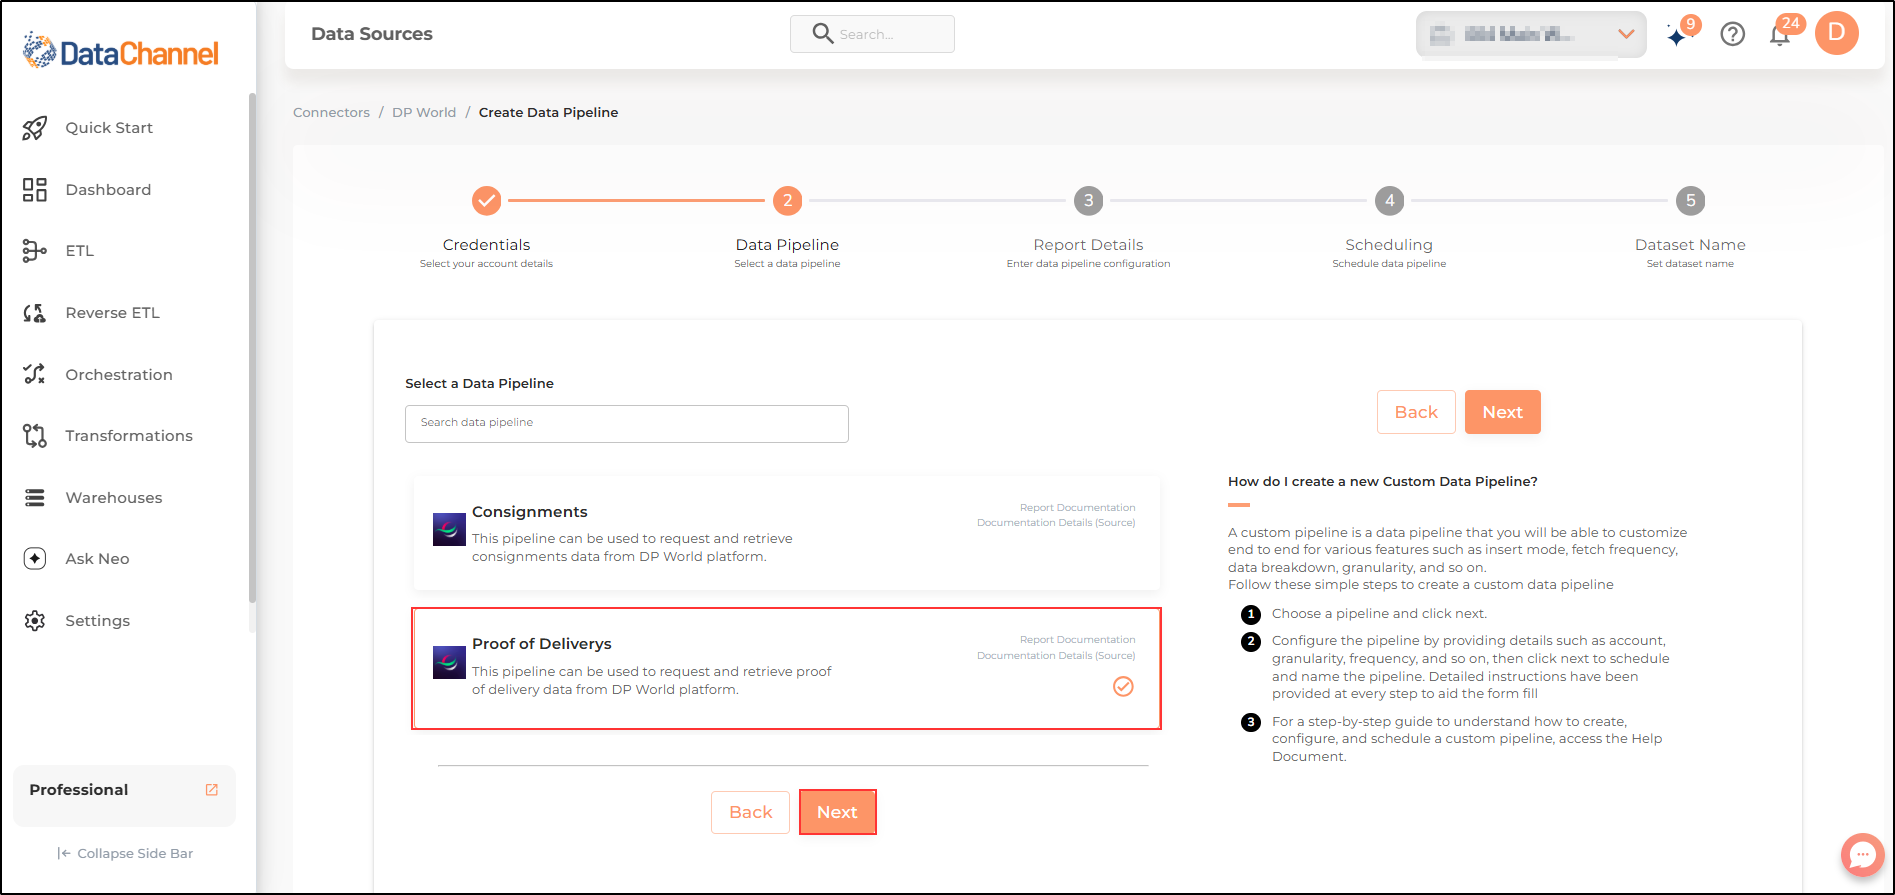
Task: Click the Dataset Name step label
Action: 1690,245
